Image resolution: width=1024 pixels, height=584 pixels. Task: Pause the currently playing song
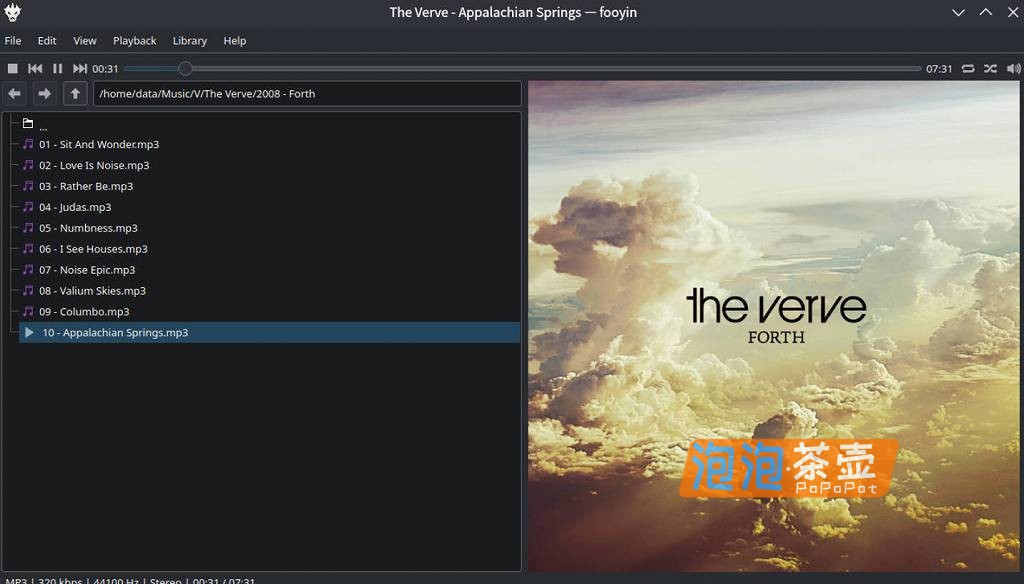pyautogui.click(x=57, y=68)
